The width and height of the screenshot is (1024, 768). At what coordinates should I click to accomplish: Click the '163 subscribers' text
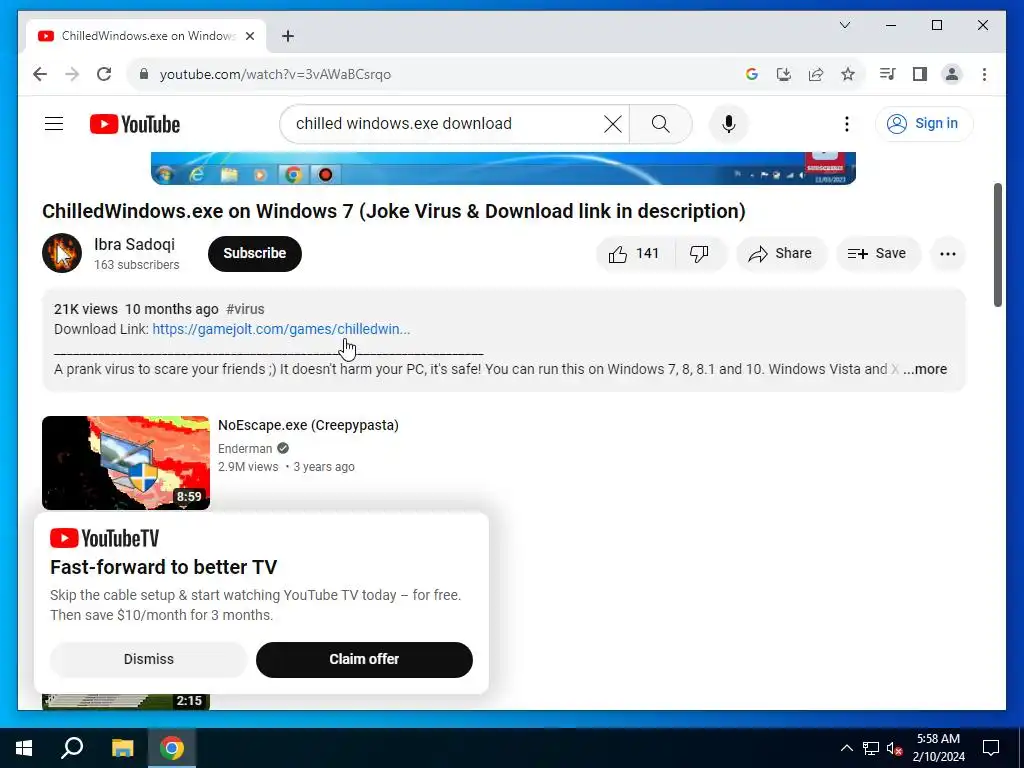pos(136,264)
